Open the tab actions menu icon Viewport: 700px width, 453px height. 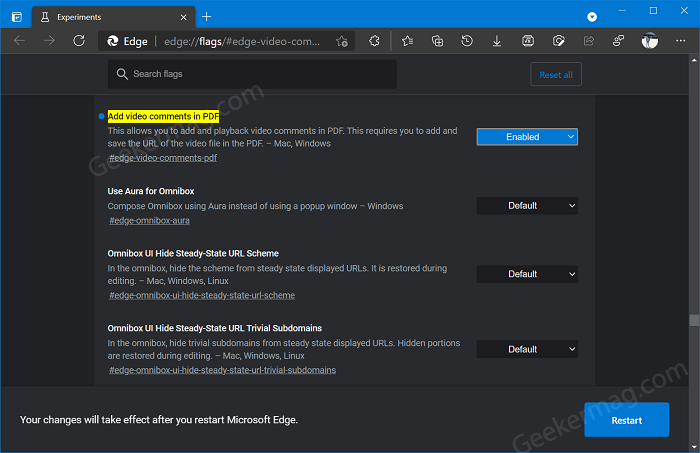[x=17, y=17]
